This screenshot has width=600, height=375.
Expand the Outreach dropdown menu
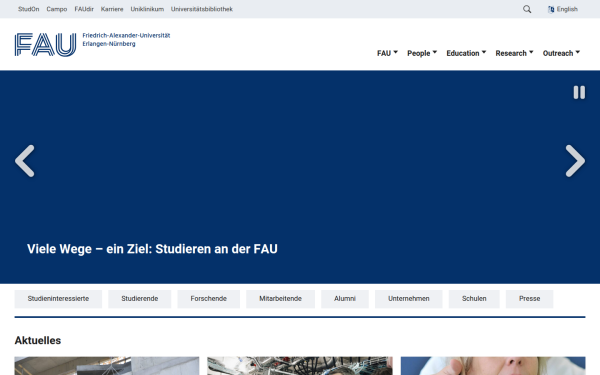tap(561, 53)
